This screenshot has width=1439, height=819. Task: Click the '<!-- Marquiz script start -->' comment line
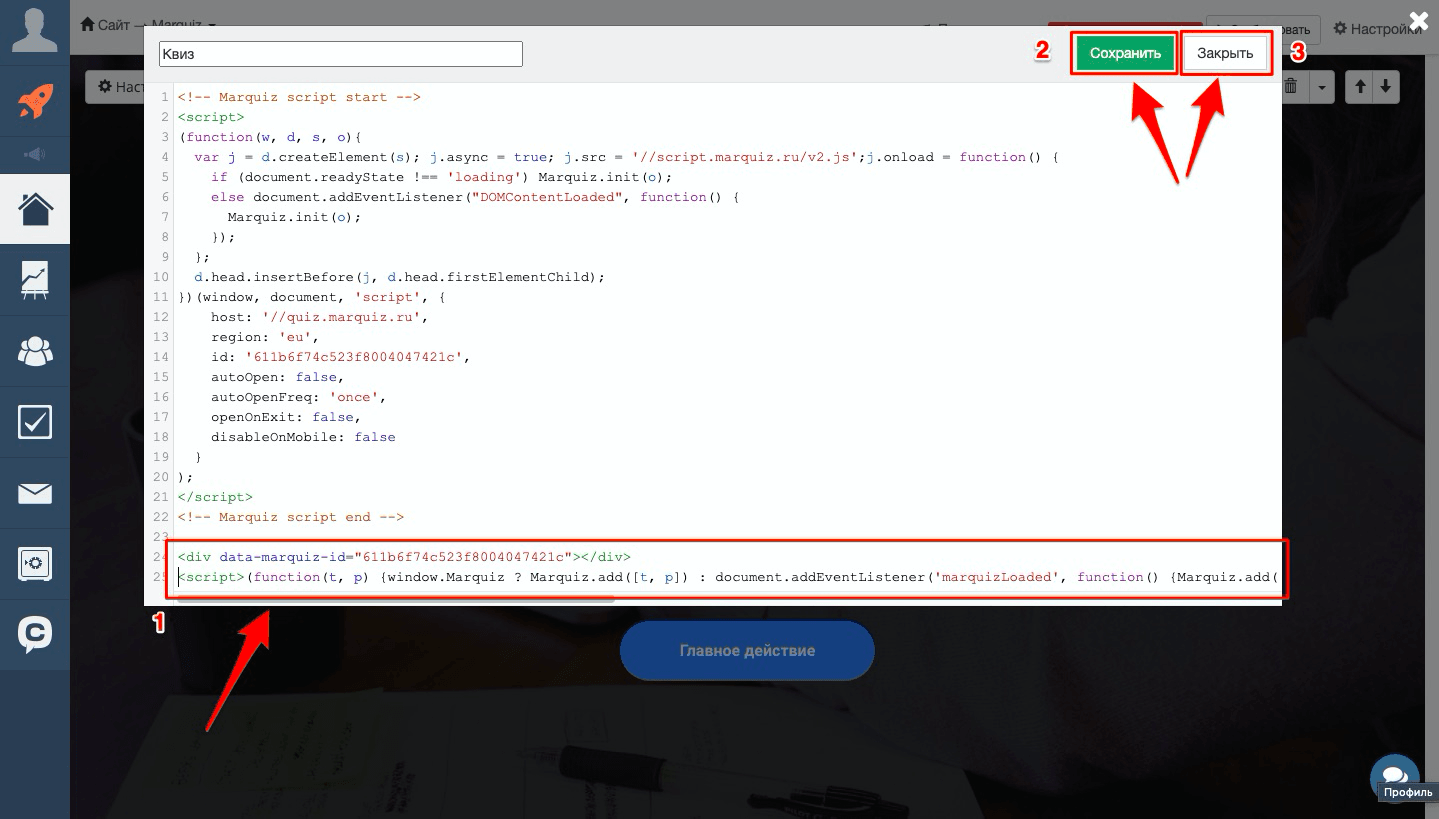tap(299, 97)
